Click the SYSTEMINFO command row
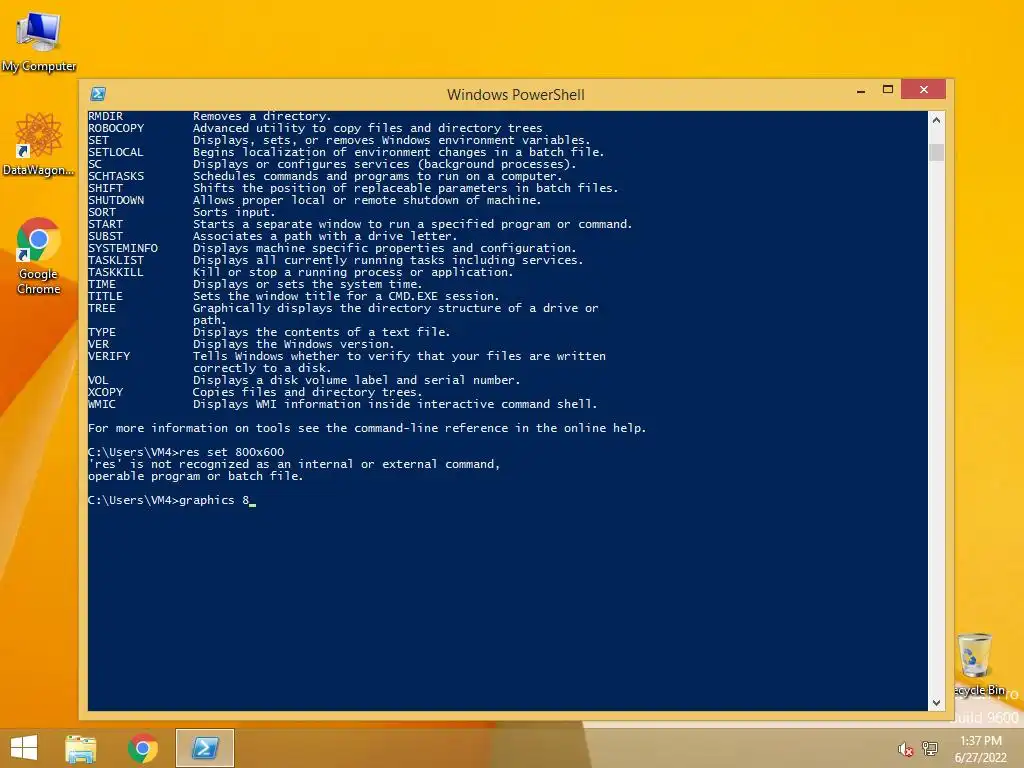1024x768 pixels. point(332,248)
